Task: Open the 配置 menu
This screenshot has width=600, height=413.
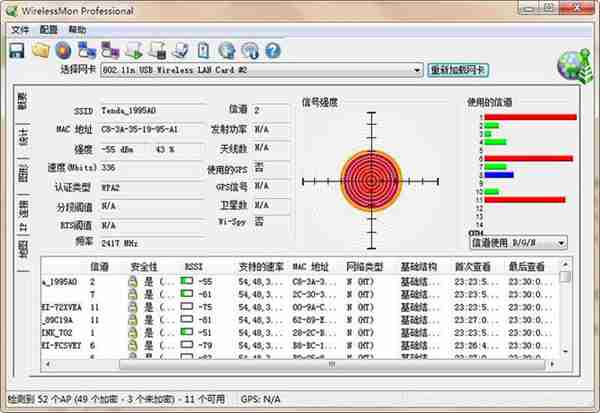Action: click(x=49, y=29)
